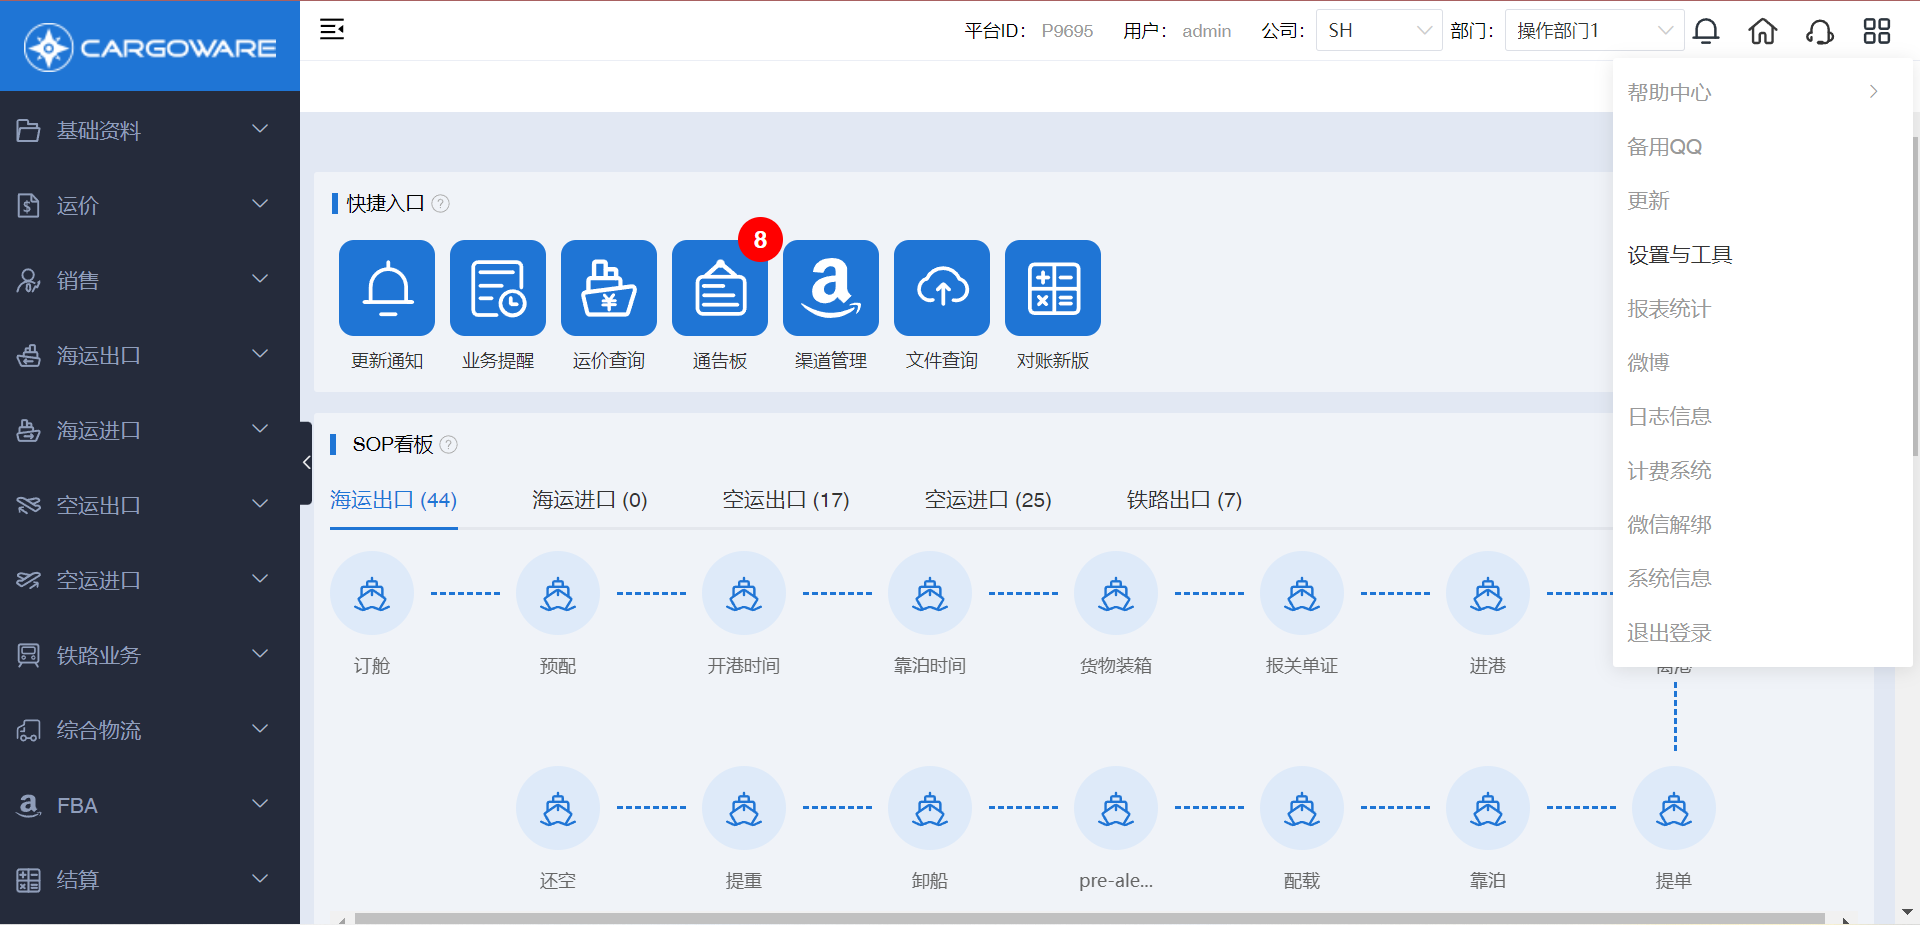The image size is (1920, 925).
Task: Open 渠道管理 Amazon channel icon
Action: [x=831, y=288]
